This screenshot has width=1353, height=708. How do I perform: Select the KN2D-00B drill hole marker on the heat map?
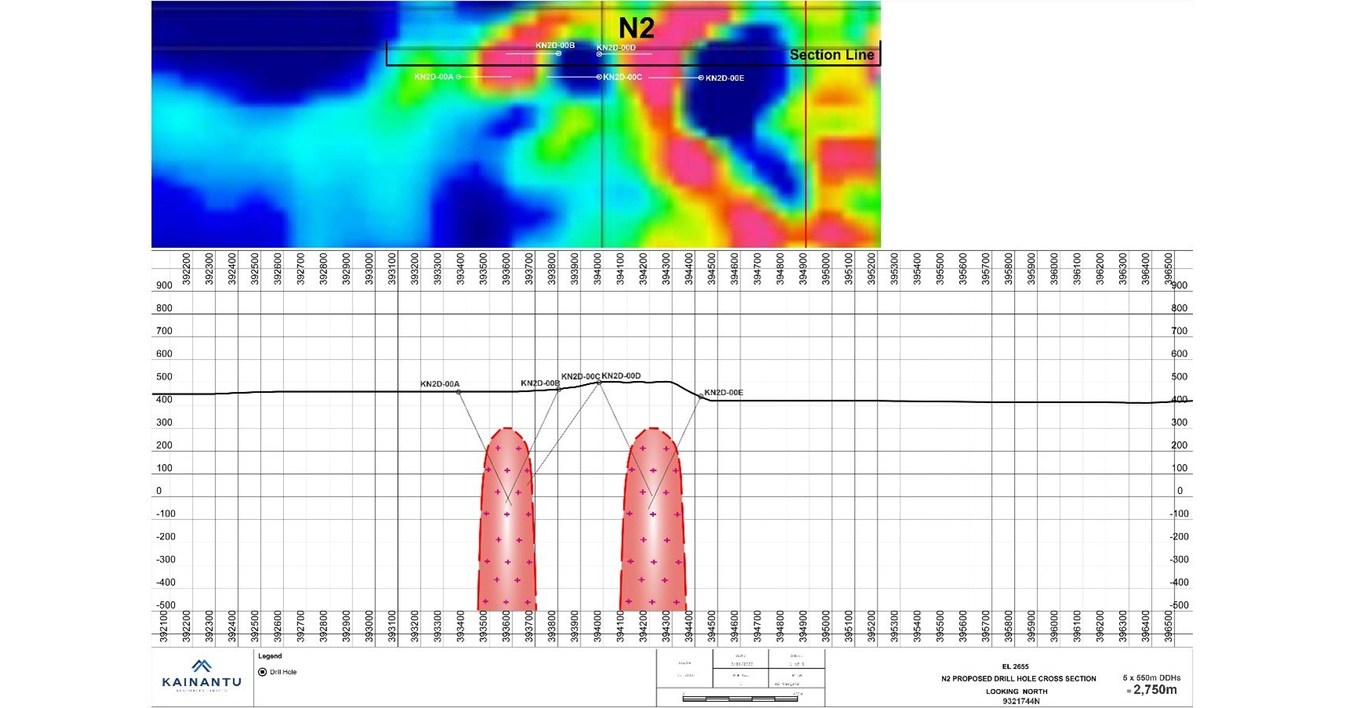point(558,53)
